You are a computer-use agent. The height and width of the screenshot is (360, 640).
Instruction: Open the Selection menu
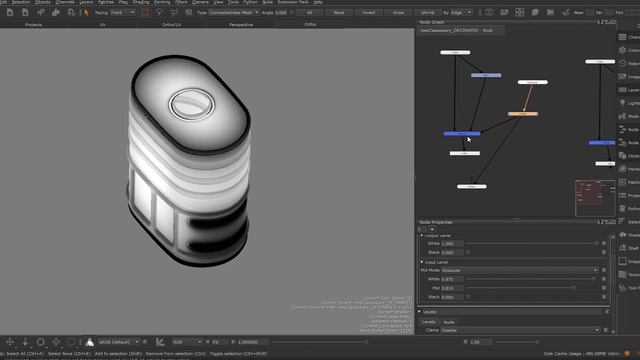pos(21,2)
